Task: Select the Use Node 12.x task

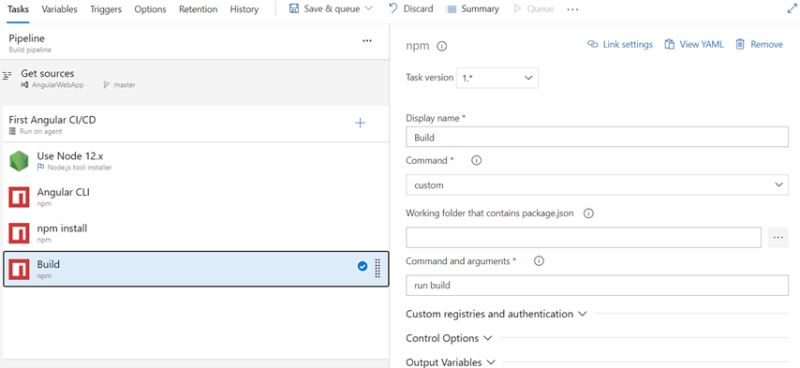Action: (195, 161)
